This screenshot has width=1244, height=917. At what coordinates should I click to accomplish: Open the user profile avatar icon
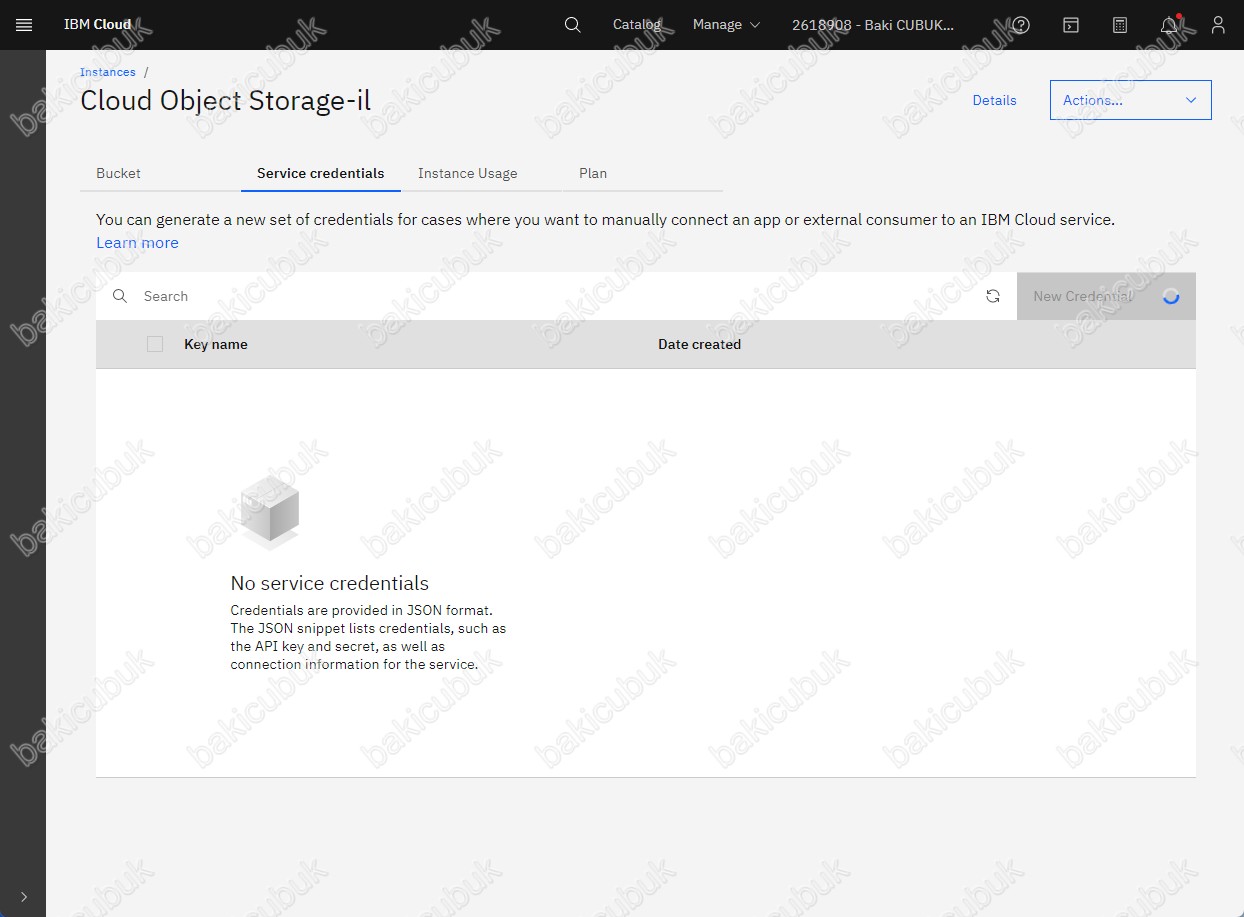[x=1217, y=25]
